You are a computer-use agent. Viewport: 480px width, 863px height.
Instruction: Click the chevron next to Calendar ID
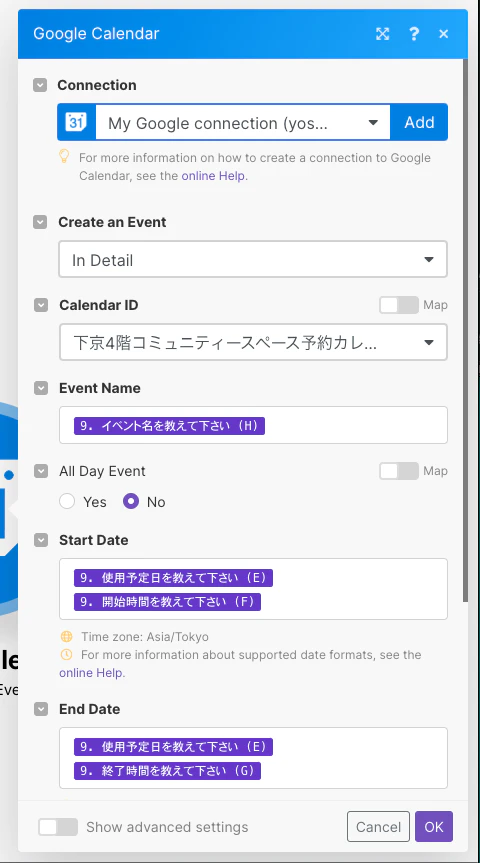pos(41,305)
